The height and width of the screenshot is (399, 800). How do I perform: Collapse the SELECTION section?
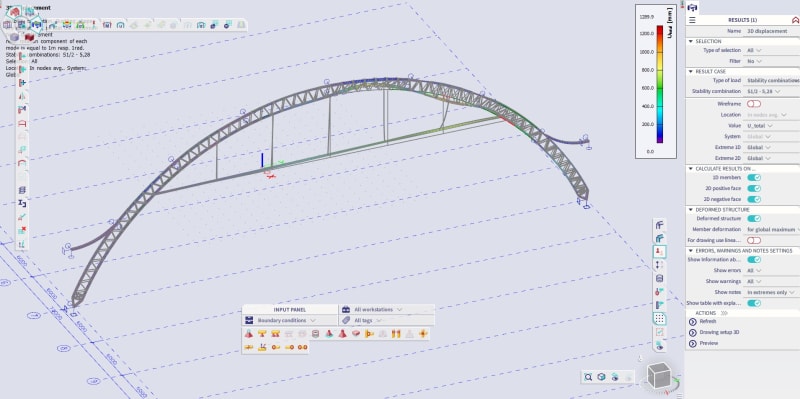pos(691,41)
